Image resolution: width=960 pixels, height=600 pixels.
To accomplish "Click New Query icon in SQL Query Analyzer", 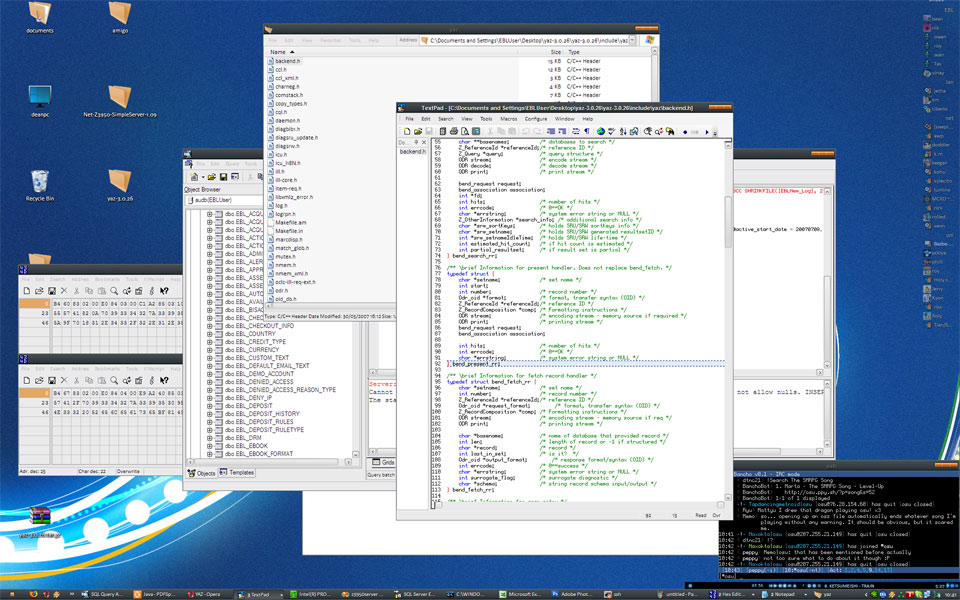I will pyautogui.click(x=194, y=176).
